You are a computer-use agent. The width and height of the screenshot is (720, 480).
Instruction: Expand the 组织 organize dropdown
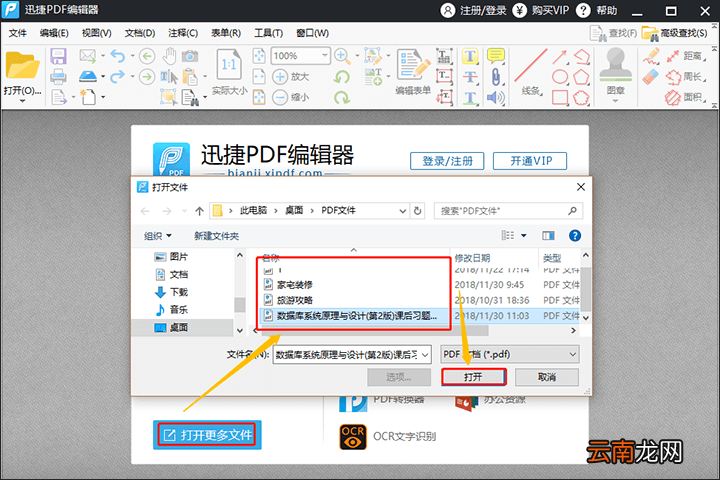point(158,236)
